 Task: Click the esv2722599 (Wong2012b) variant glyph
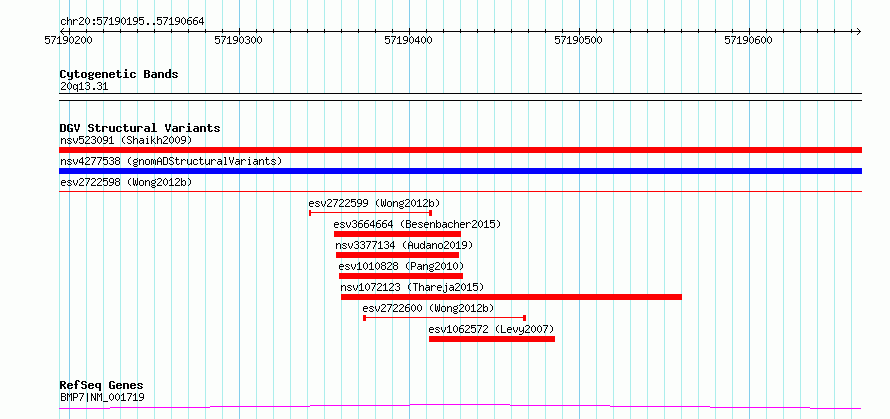(371, 213)
